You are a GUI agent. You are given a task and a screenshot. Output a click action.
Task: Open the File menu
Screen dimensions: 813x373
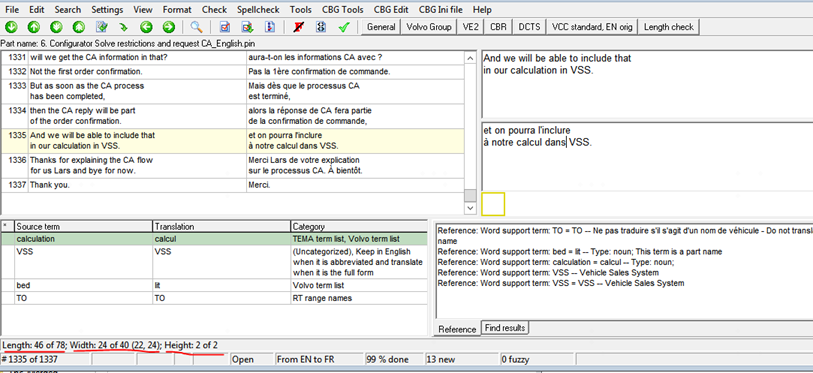pos(12,9)
